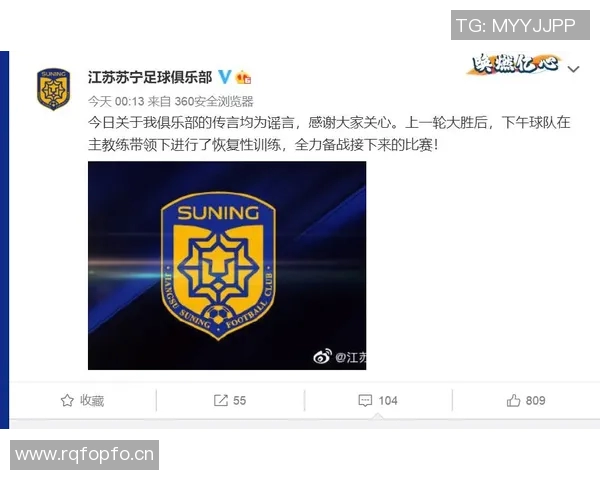Viewport: 600px width, 480px height.
Task: Click the post text body
Action: (x=329, y=134)
